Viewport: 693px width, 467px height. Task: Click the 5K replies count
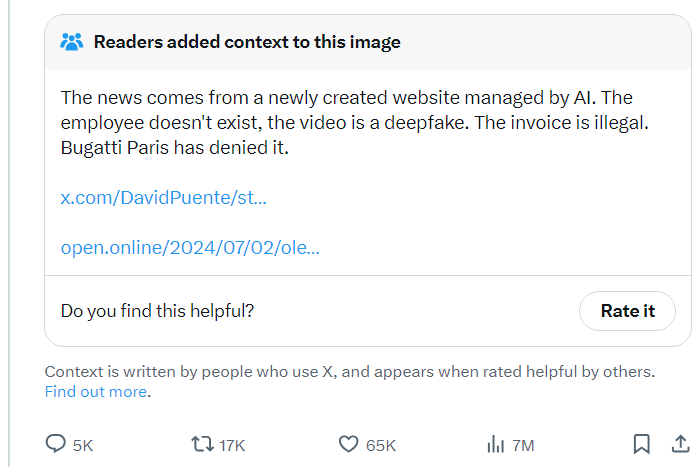pos(83,445)
